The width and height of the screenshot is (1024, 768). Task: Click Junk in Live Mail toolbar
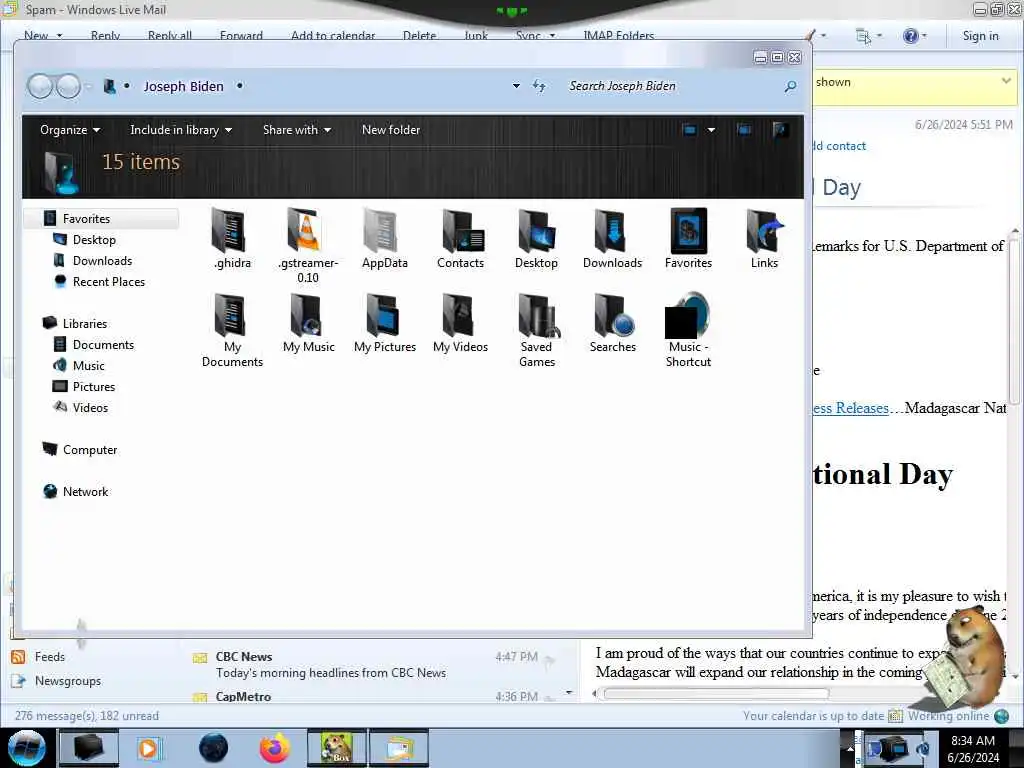pyautogui.click(x=476, y=36)
